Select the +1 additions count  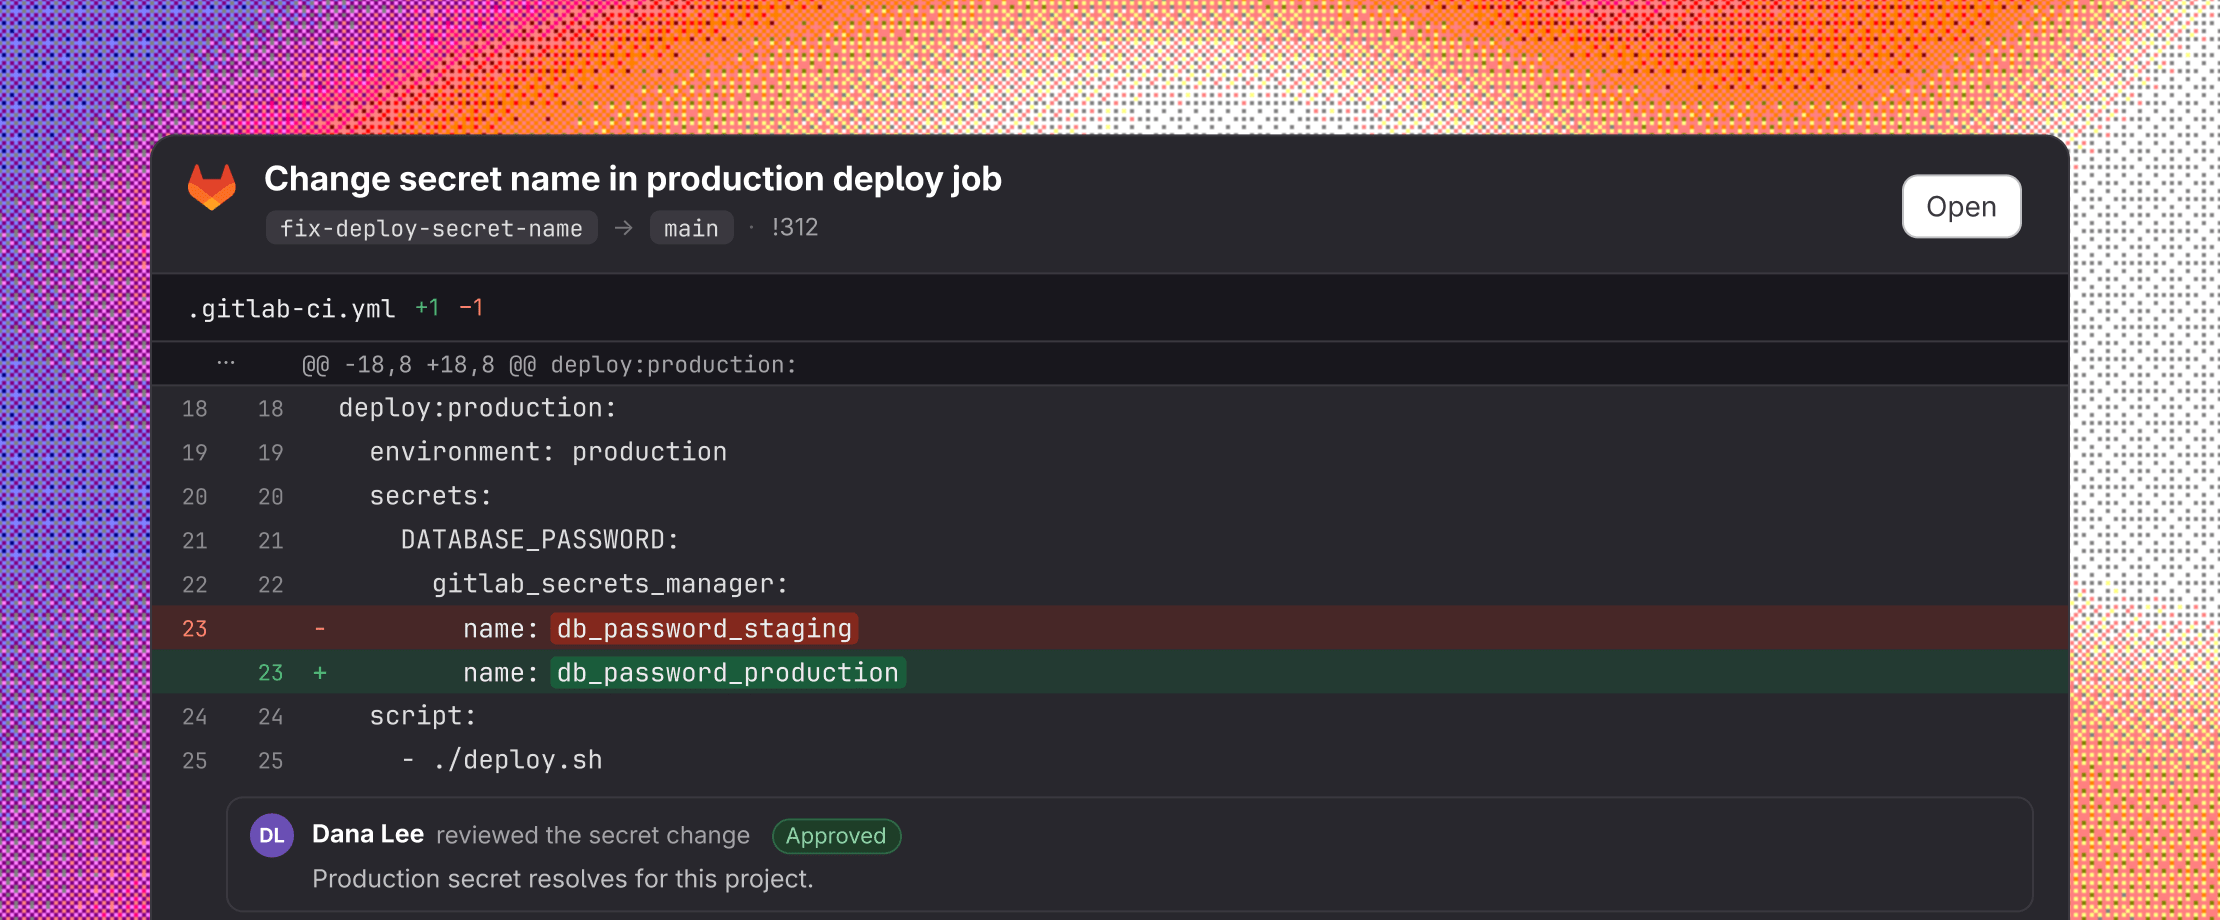click(427, 308)
